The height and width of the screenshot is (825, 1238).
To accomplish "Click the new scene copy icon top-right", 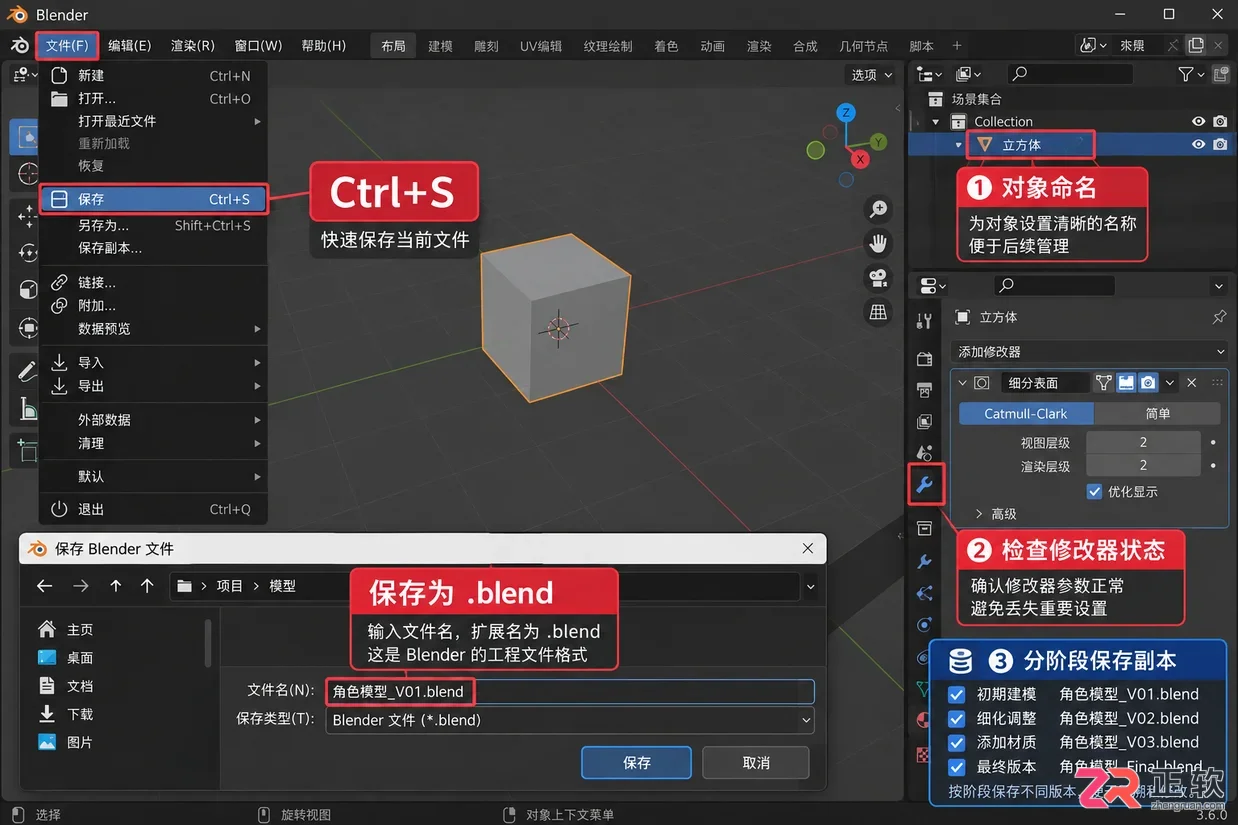I will pyautogui.click(x=1196, y=45).
